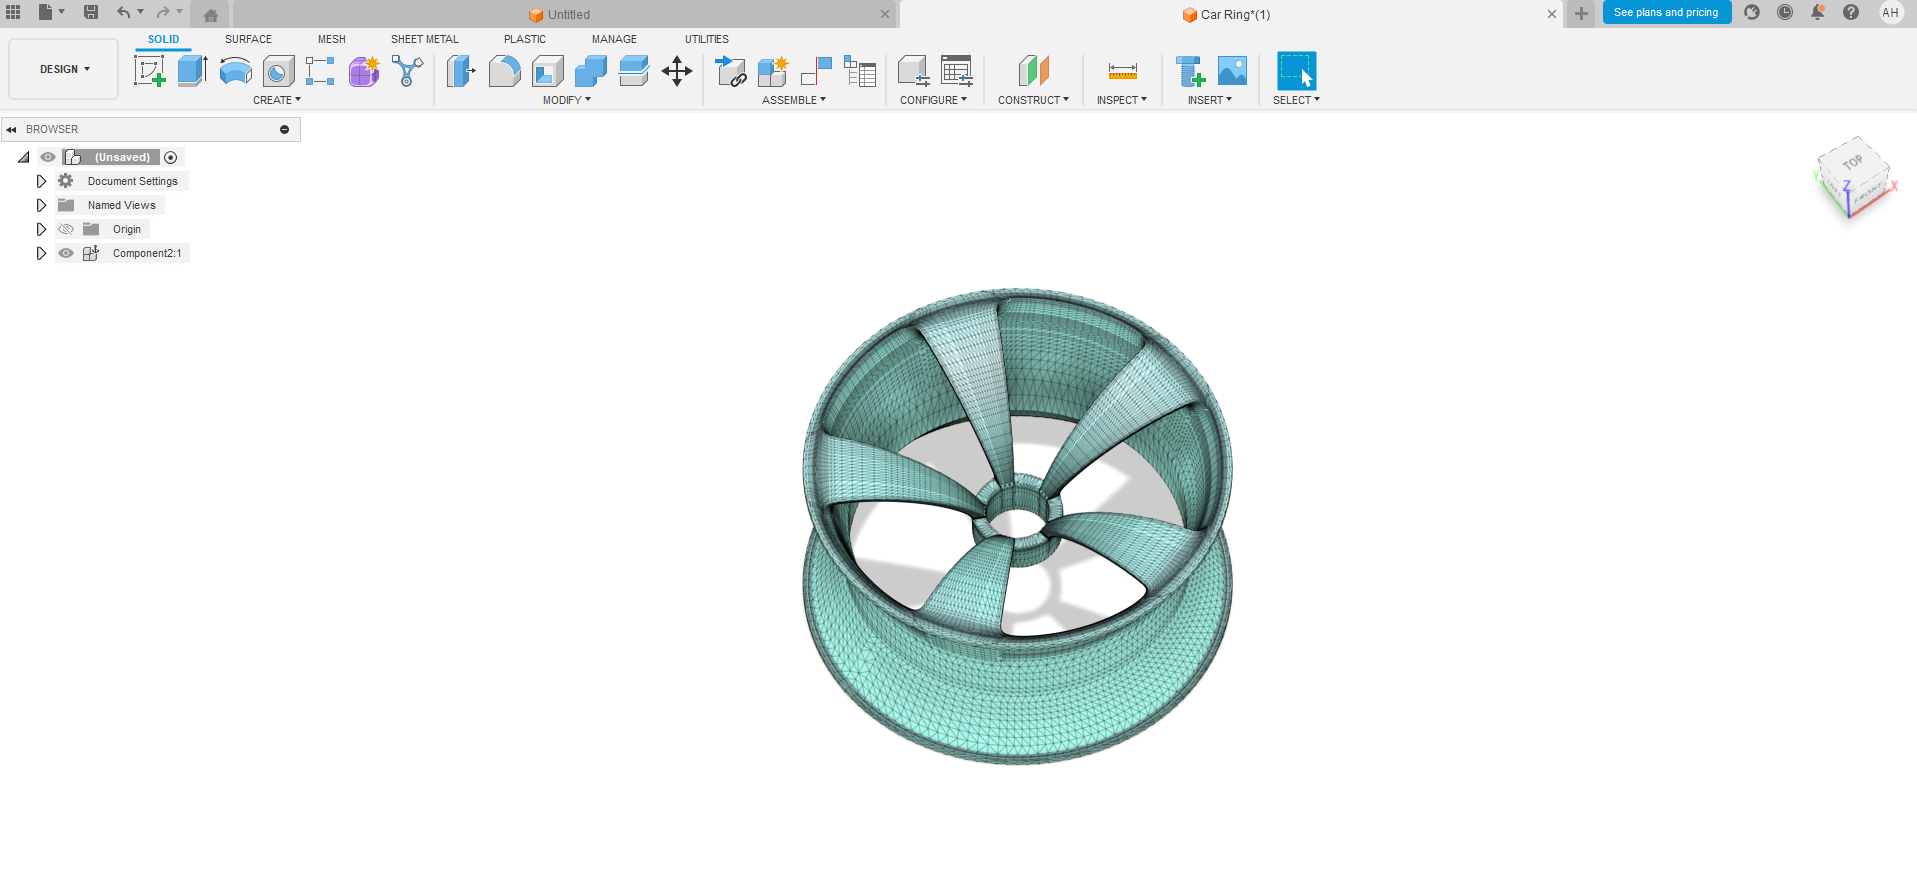1917x887 pixels.
Task: Open the Modify dropdown menu
Action: pos(567,100)
